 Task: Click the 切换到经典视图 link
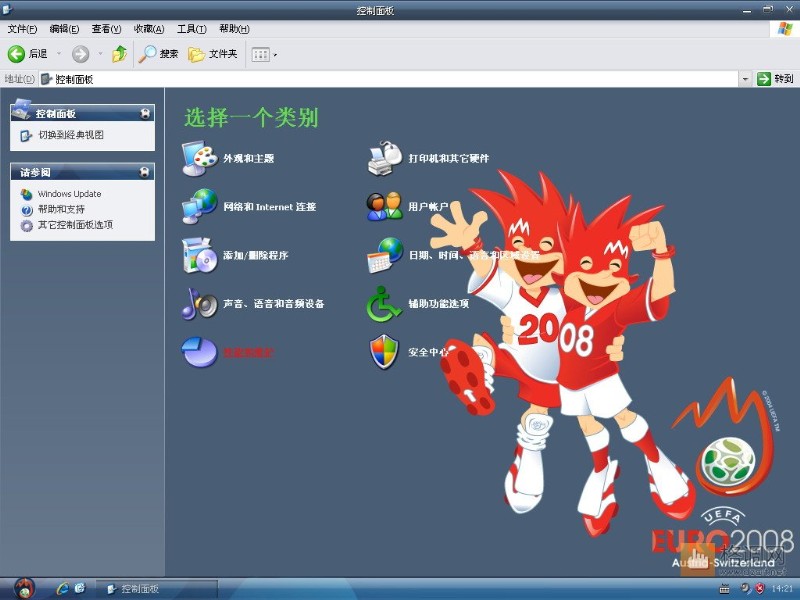click(x=70, y=135)
